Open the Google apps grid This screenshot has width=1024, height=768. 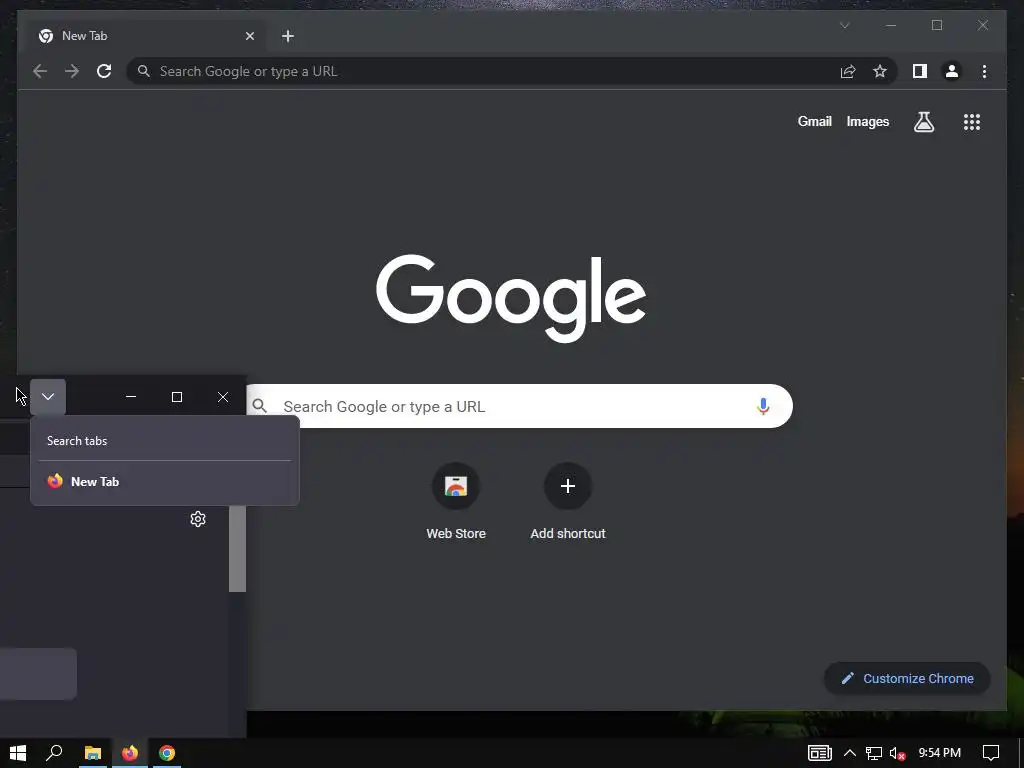point(972,122)
